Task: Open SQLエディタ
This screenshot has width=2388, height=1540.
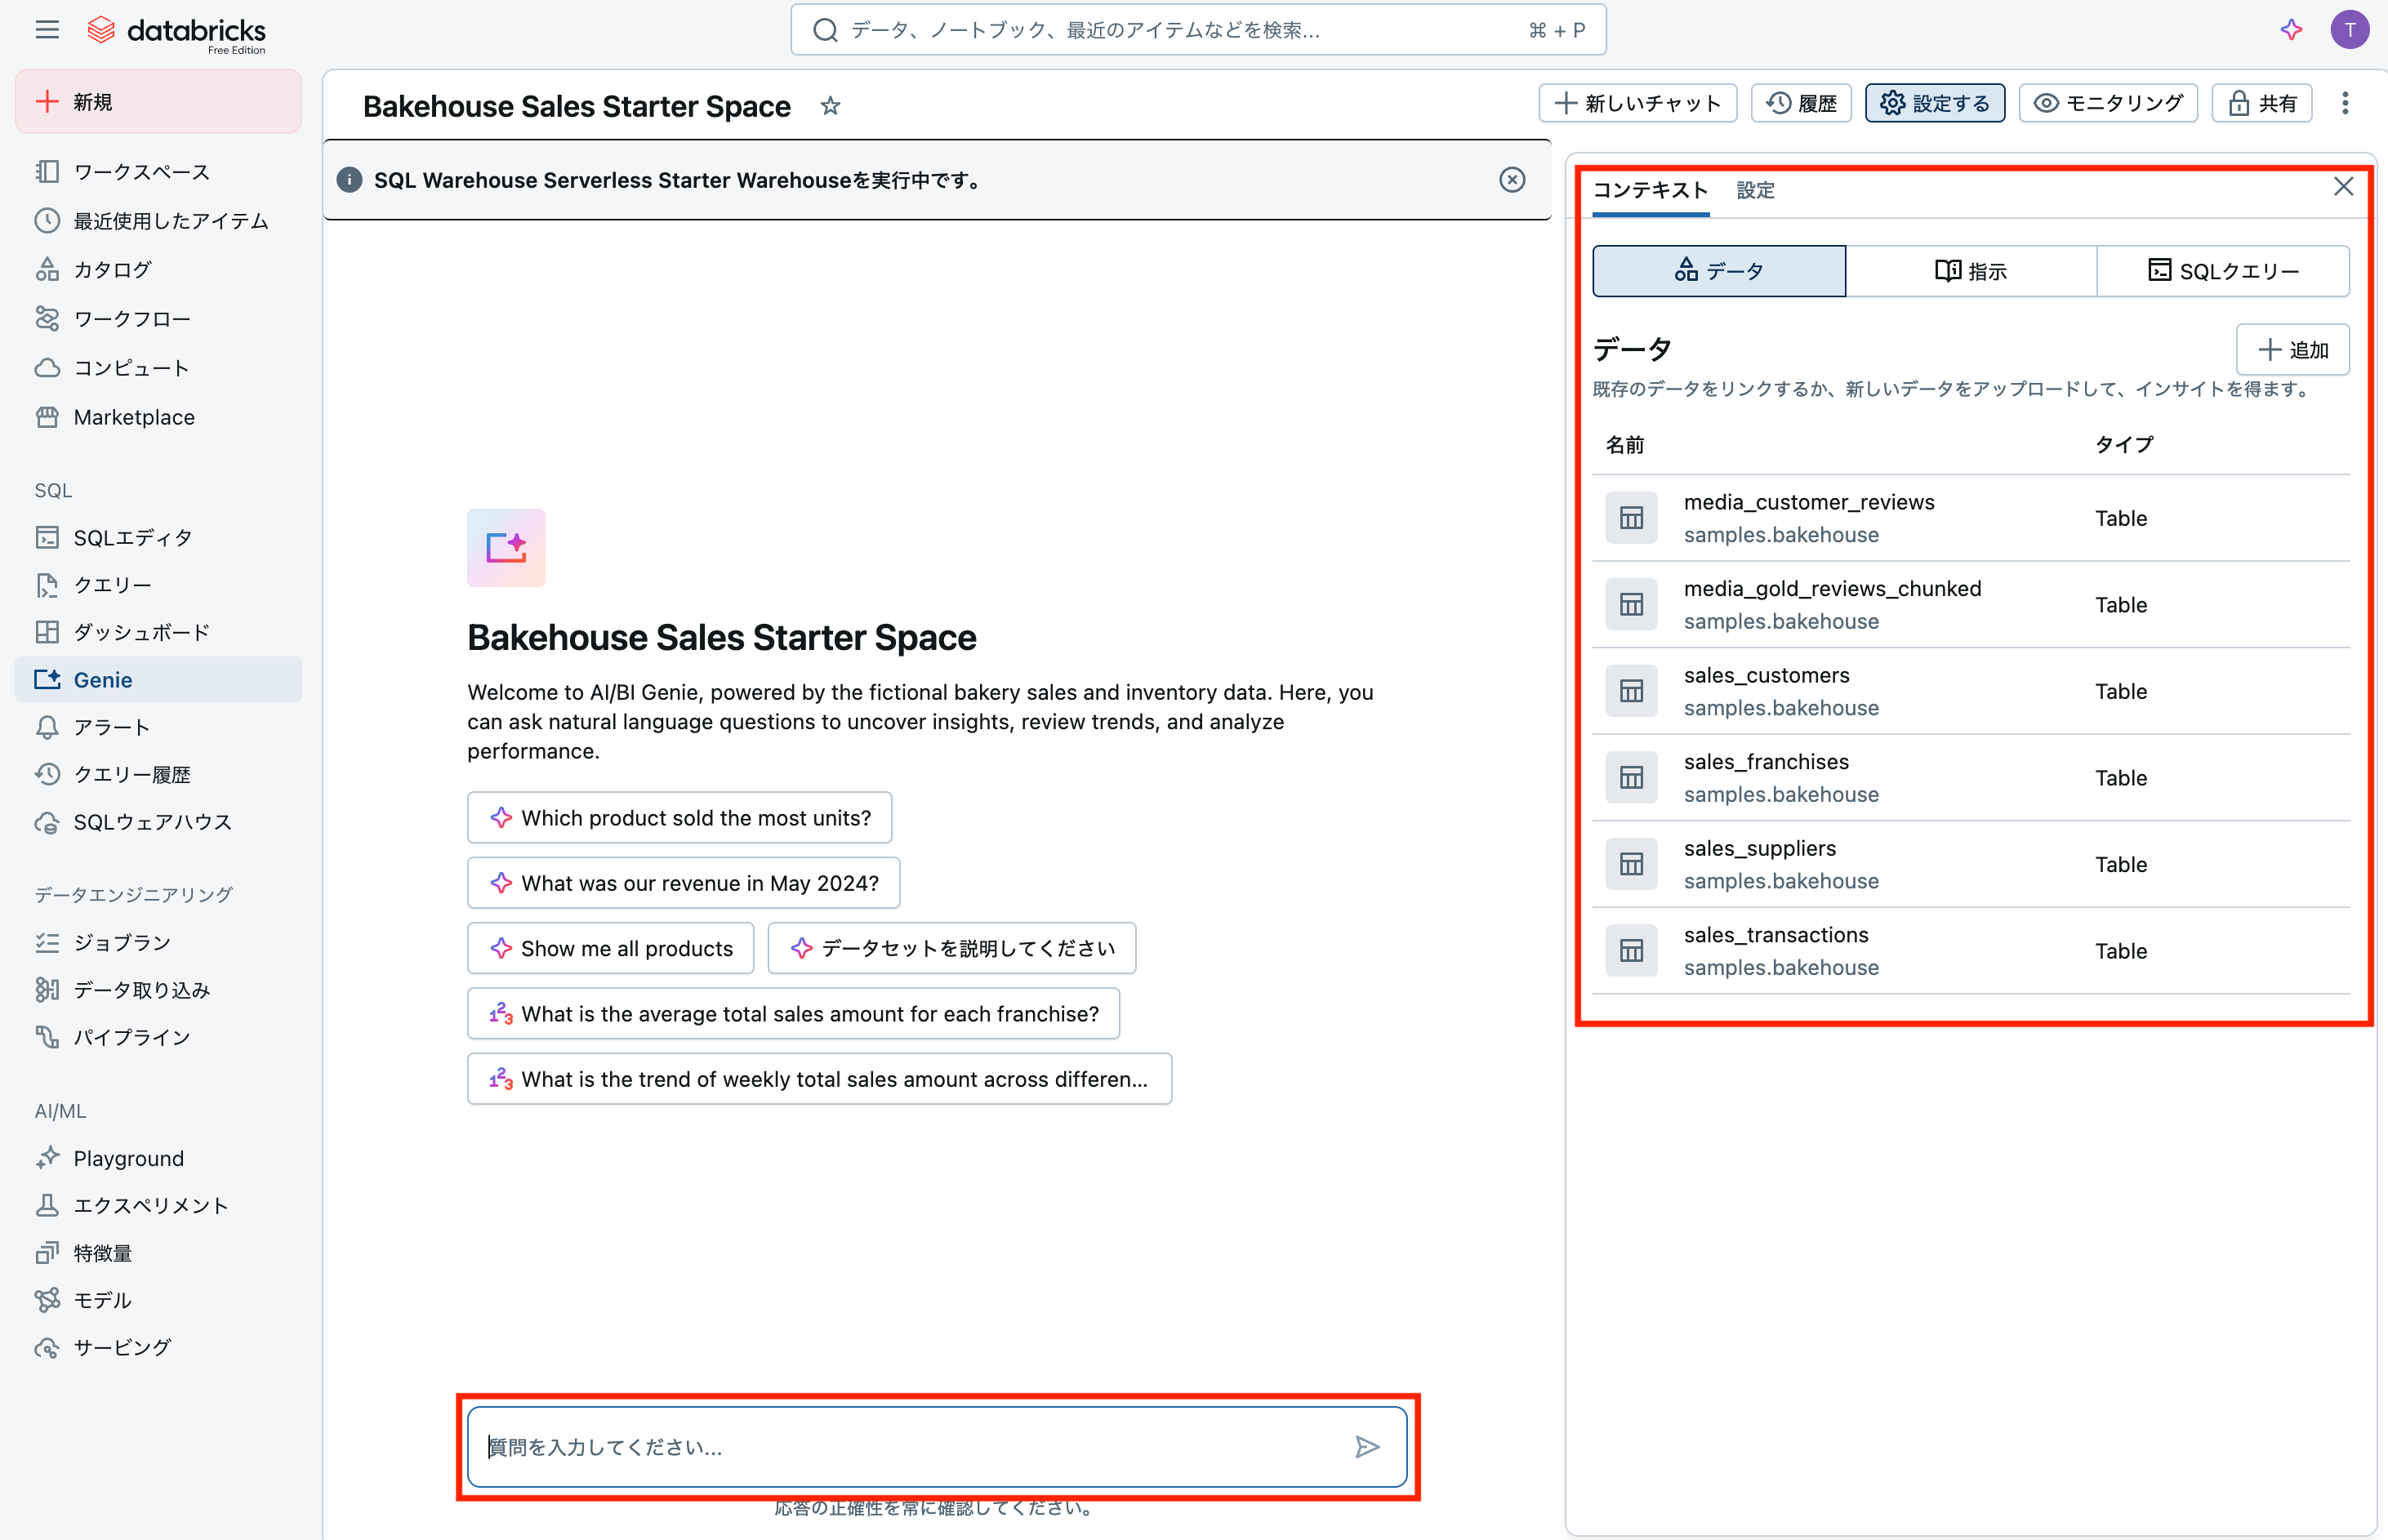Action: pos(158,538)
